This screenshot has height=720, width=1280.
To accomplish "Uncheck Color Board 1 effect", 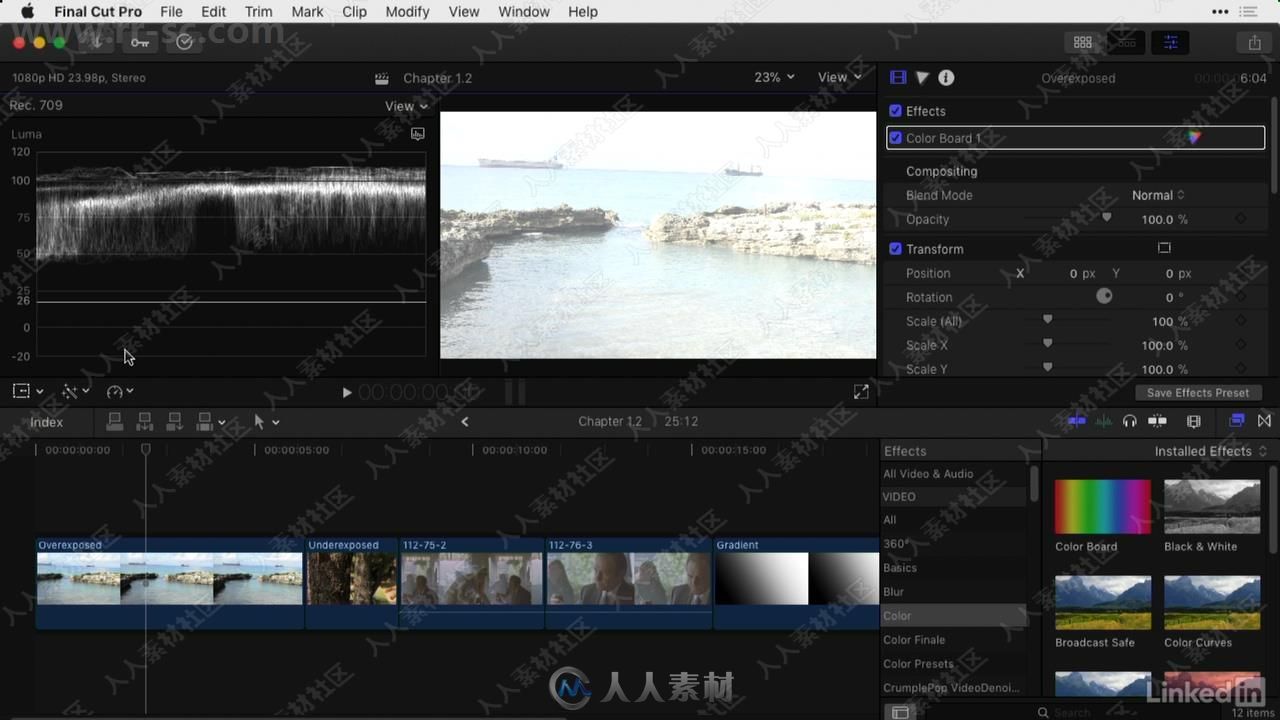I will point(896,138).
